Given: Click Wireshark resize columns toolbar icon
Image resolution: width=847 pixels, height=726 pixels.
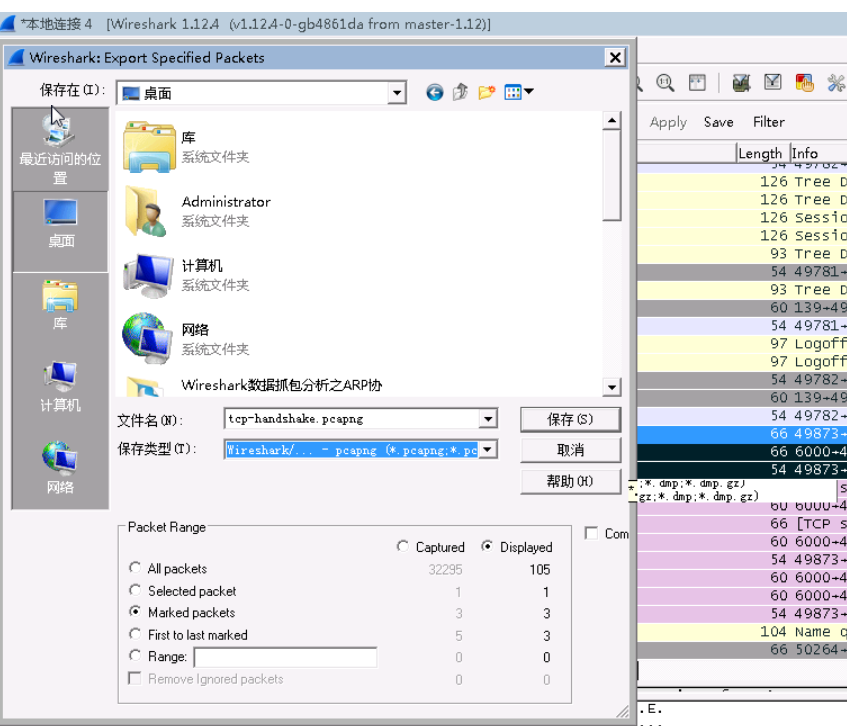Looking at the screenshot, I should (697, 83).
